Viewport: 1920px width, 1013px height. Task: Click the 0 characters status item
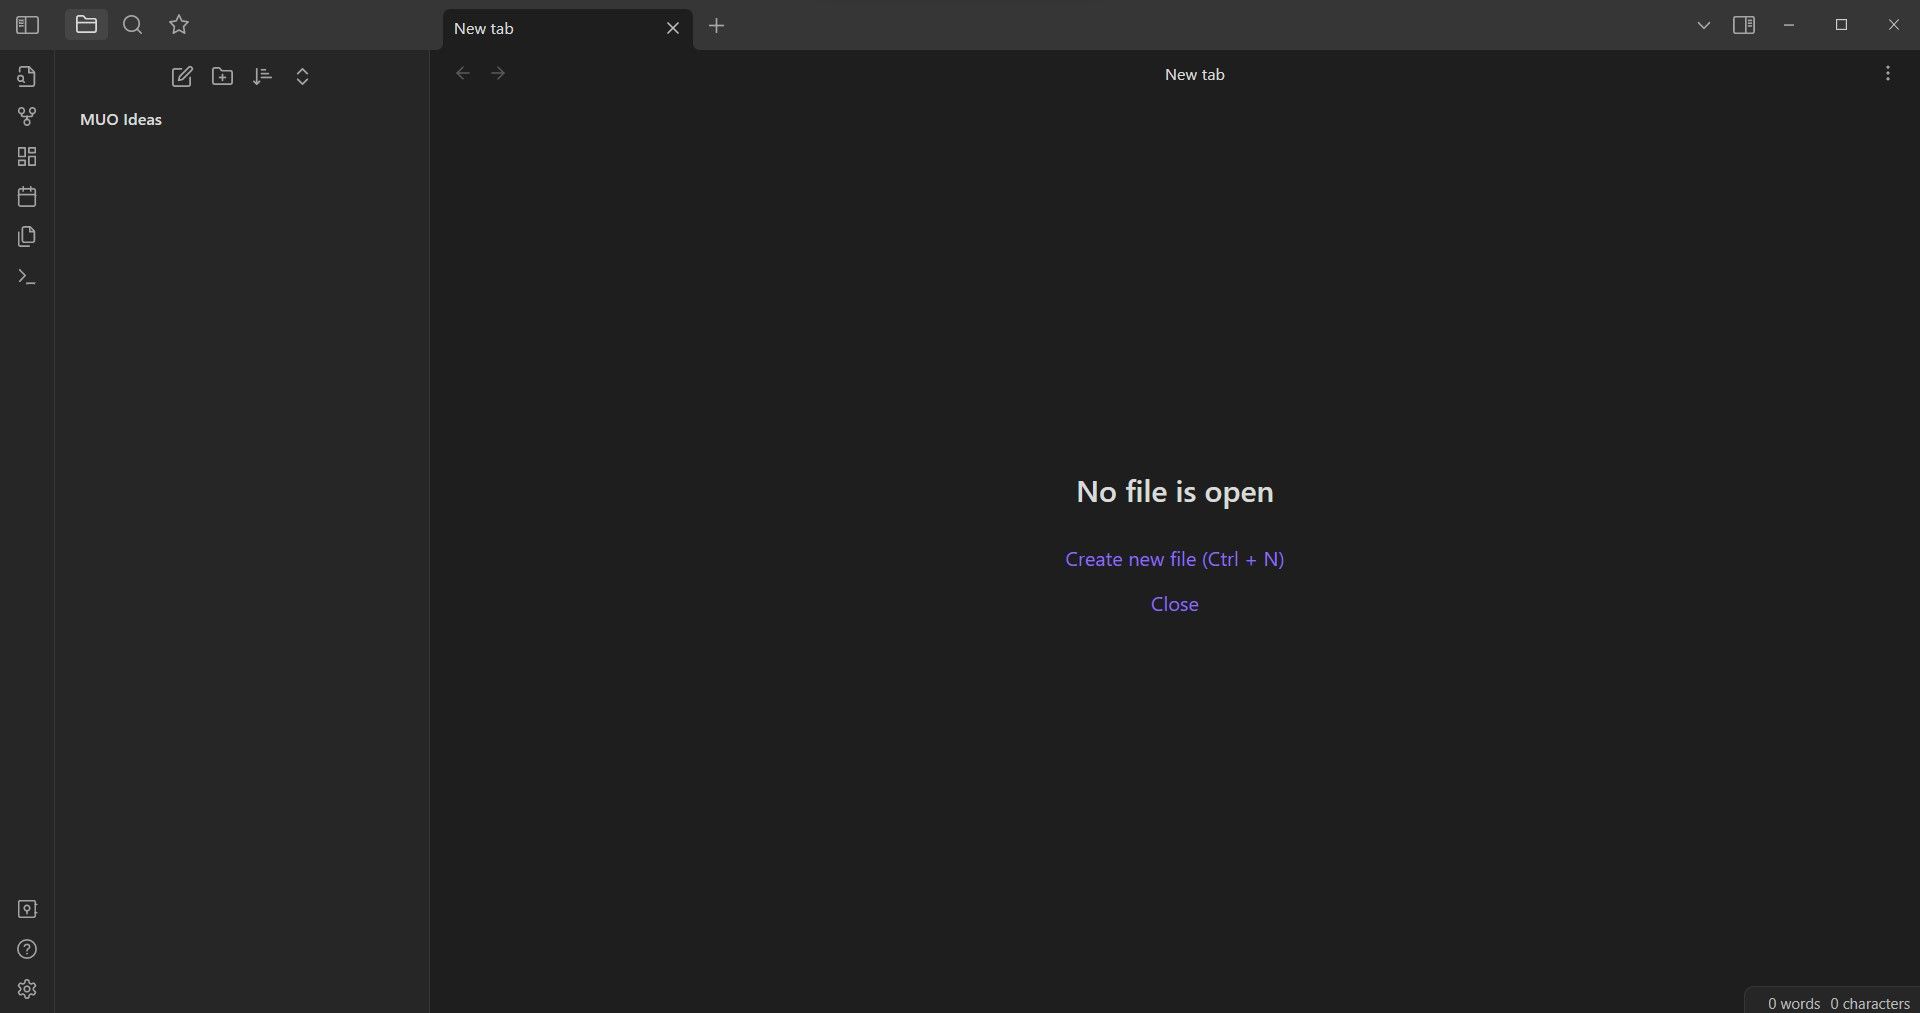click(x=1869, y=1003)
